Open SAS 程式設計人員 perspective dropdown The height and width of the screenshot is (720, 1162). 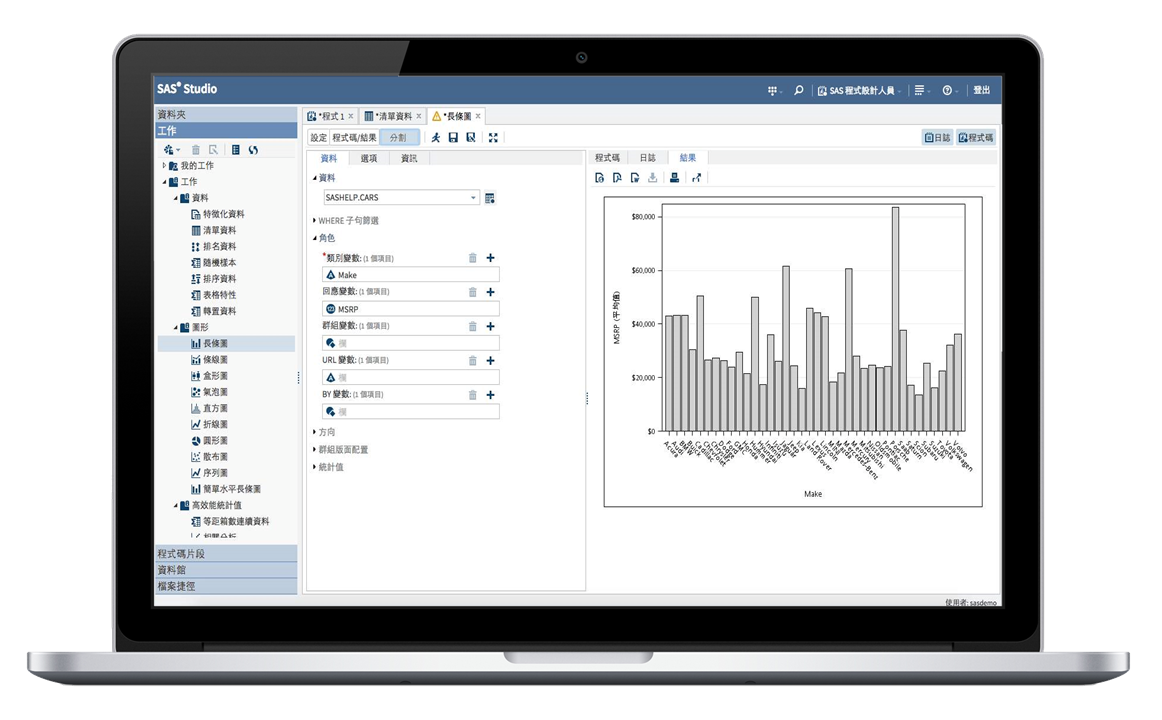(x=860, y=90)
